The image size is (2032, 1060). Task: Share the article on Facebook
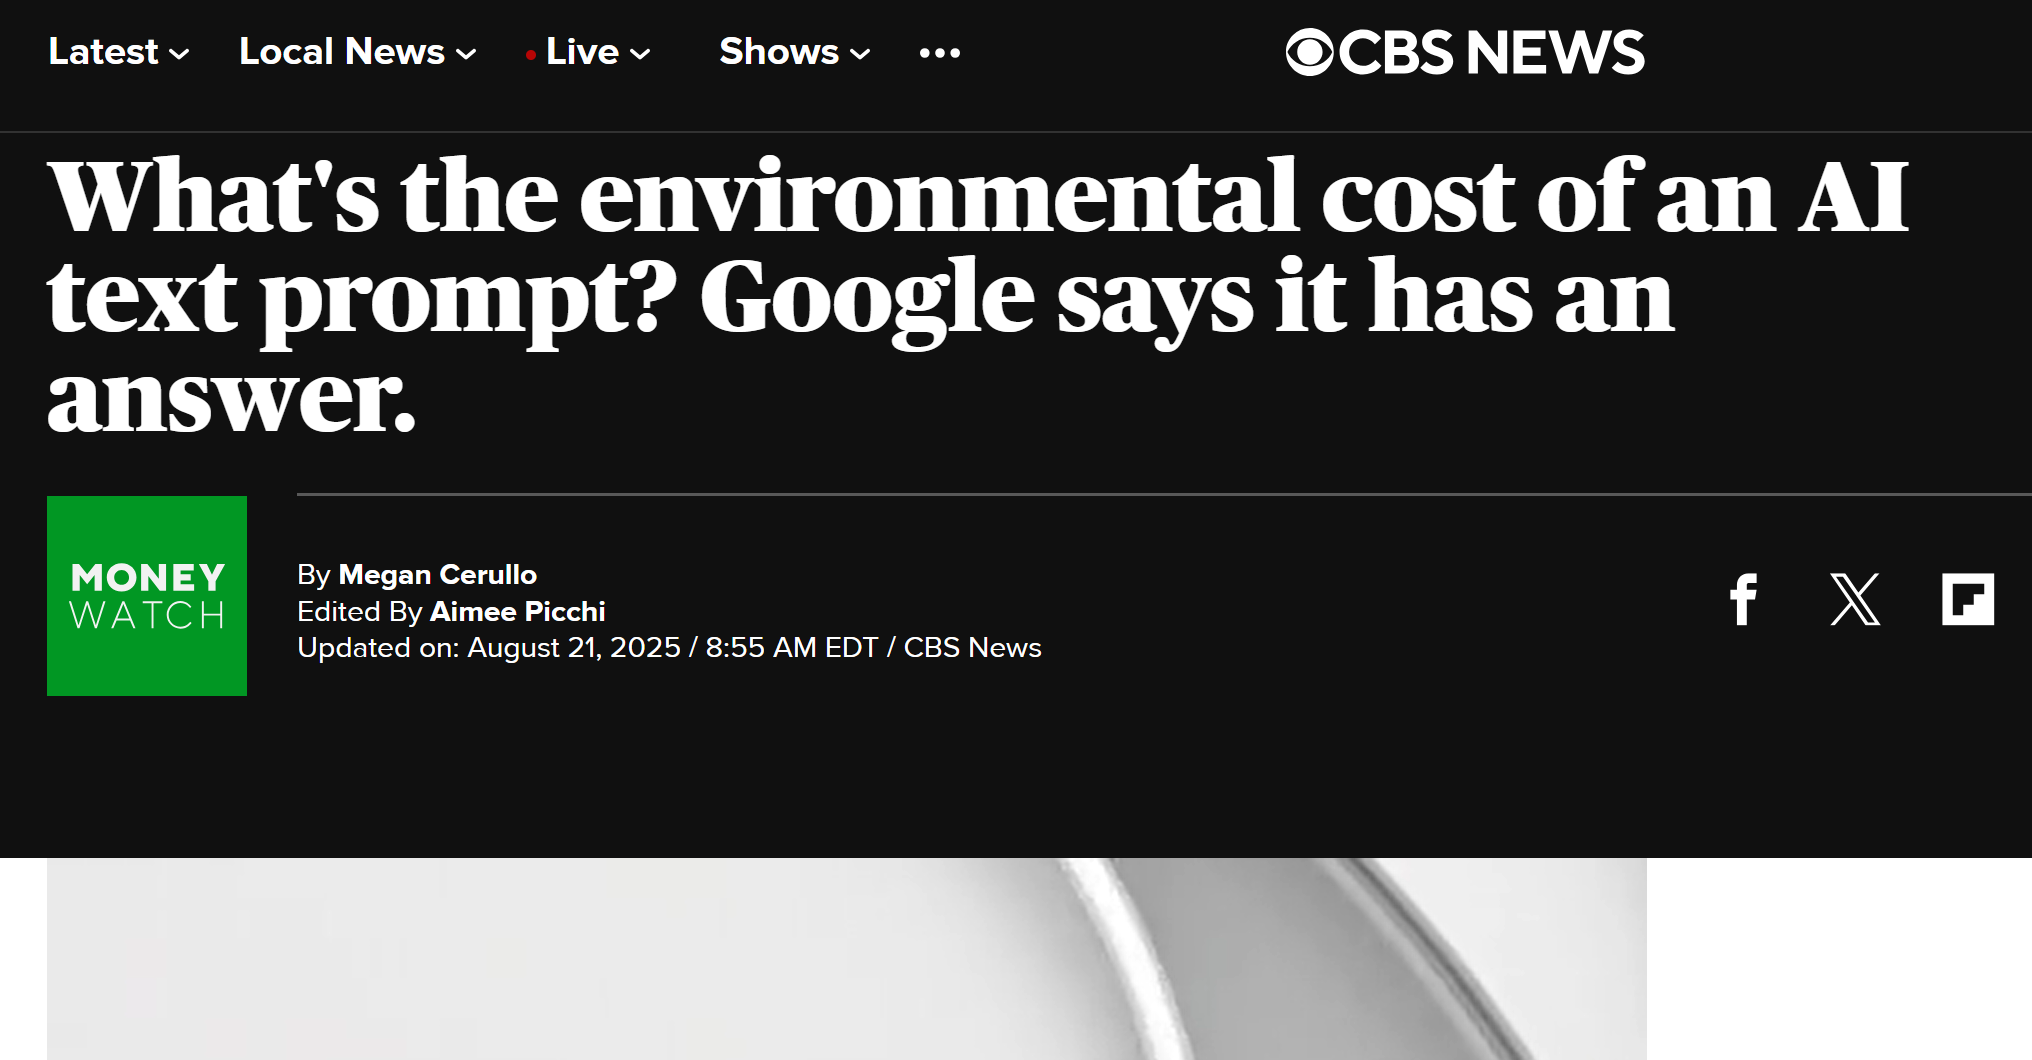[x=1743, y=599]
